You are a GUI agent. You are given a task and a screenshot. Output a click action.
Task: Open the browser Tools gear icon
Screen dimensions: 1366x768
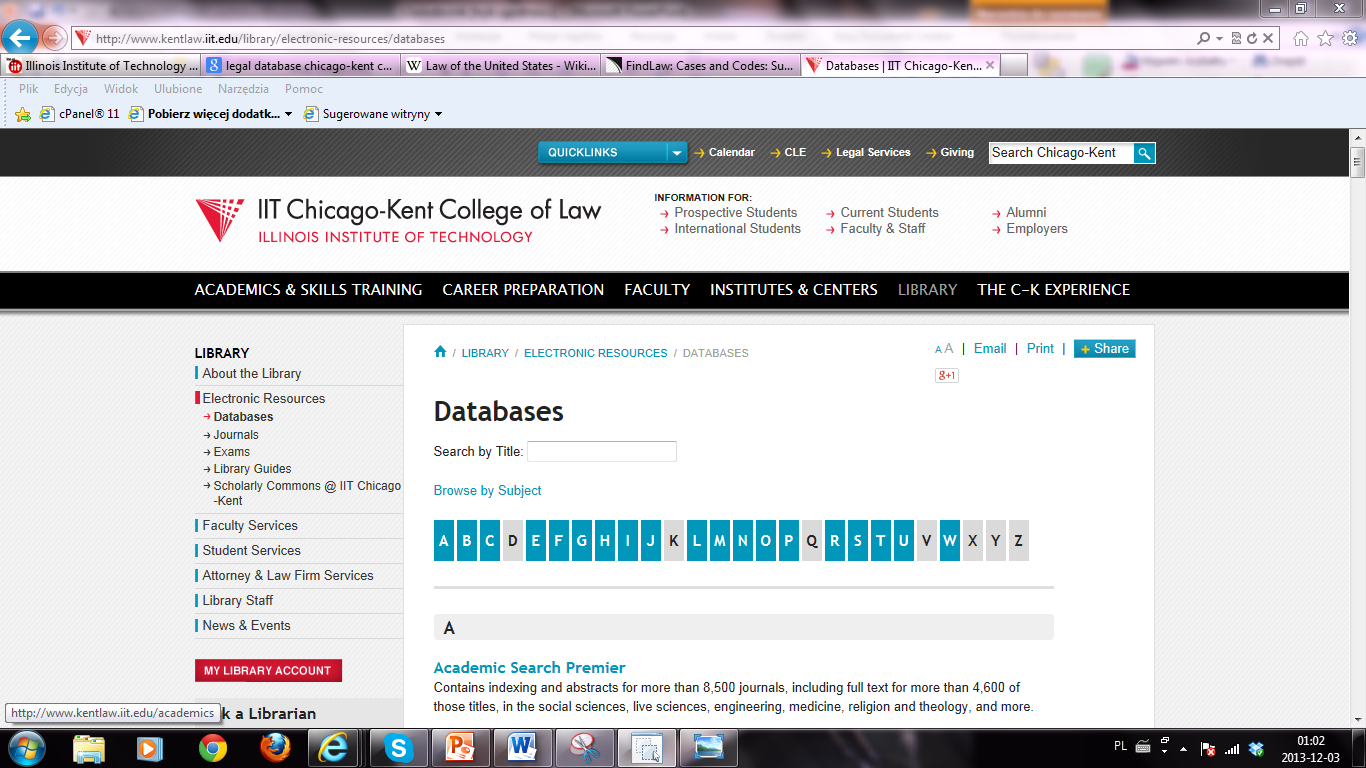pyautogui.click(x=1349, y=39)
